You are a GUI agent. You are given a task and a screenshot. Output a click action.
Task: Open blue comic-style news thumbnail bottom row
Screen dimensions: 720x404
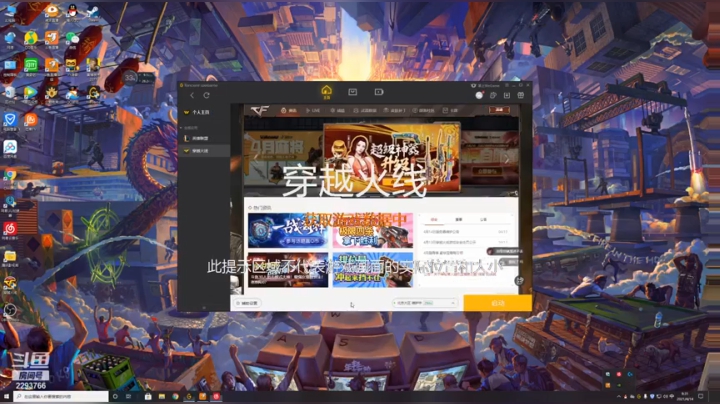373,269
